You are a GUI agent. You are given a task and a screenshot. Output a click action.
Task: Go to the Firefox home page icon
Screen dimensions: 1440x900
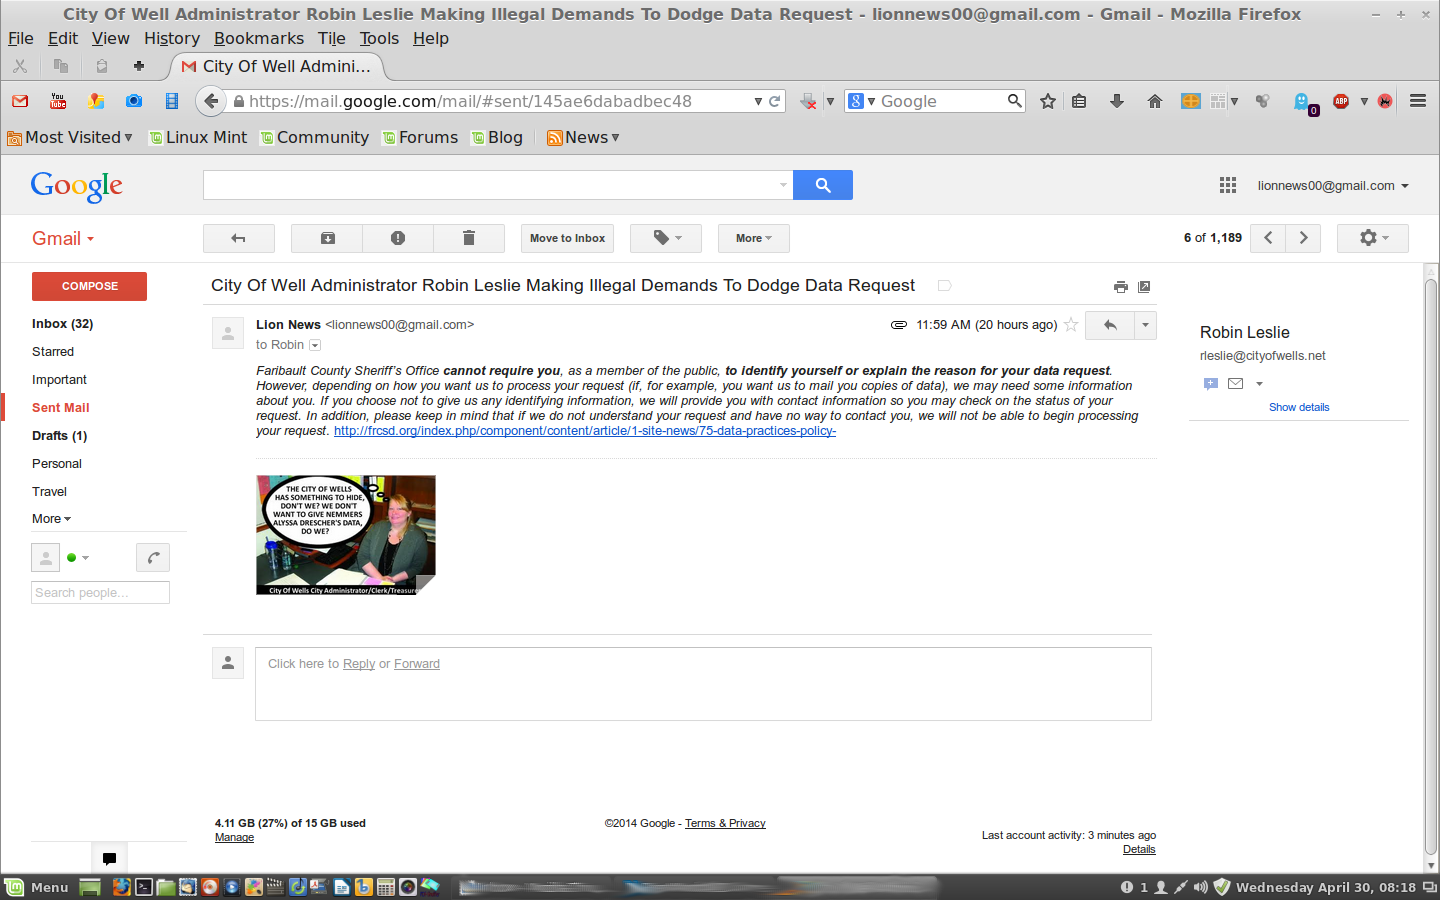point(1155,101)
